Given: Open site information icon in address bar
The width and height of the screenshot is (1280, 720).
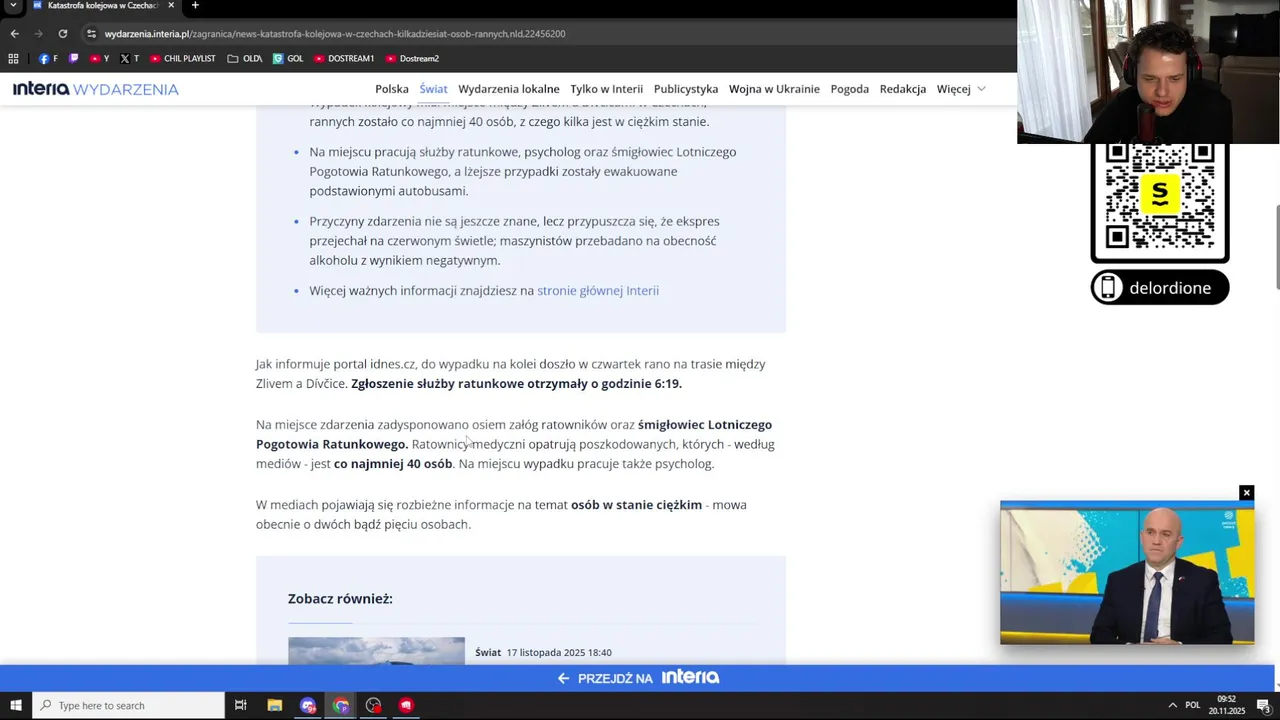Looking at the screenshot, I should 91,33.
